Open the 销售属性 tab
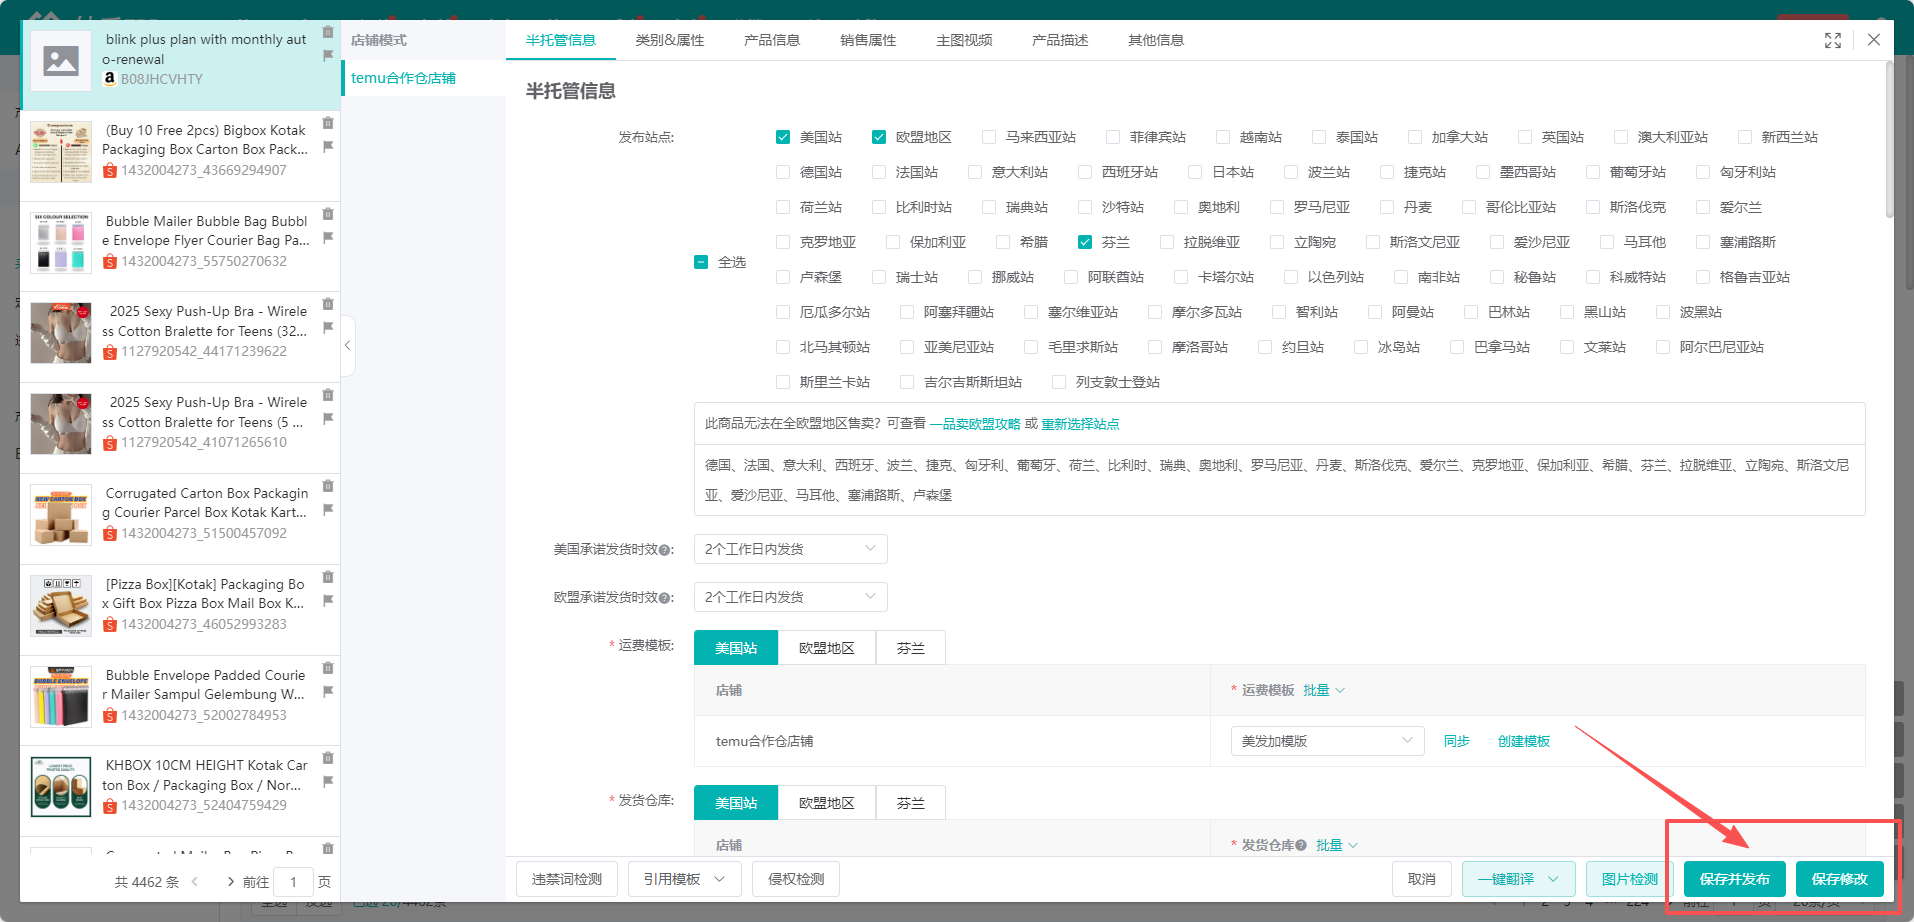The image size is (1914, 922). pos(867,40)
